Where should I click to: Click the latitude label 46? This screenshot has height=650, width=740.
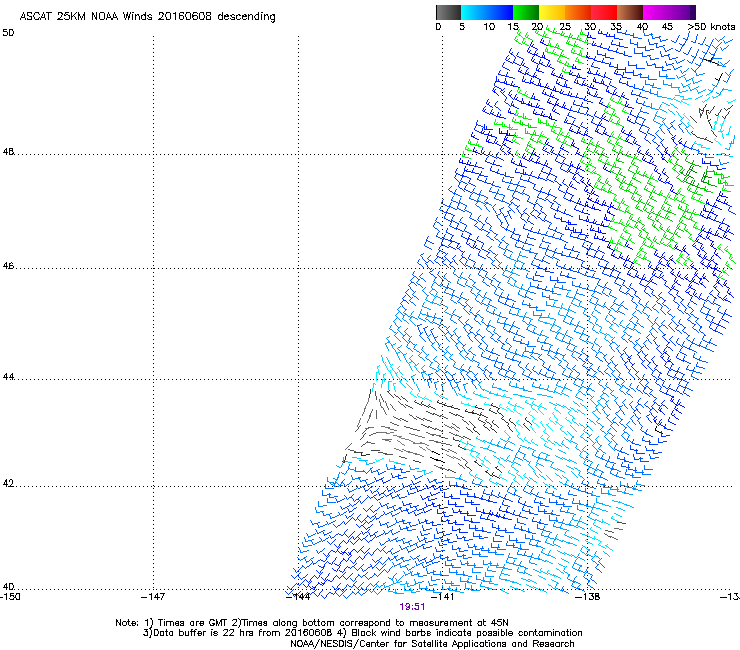[8, 266]
